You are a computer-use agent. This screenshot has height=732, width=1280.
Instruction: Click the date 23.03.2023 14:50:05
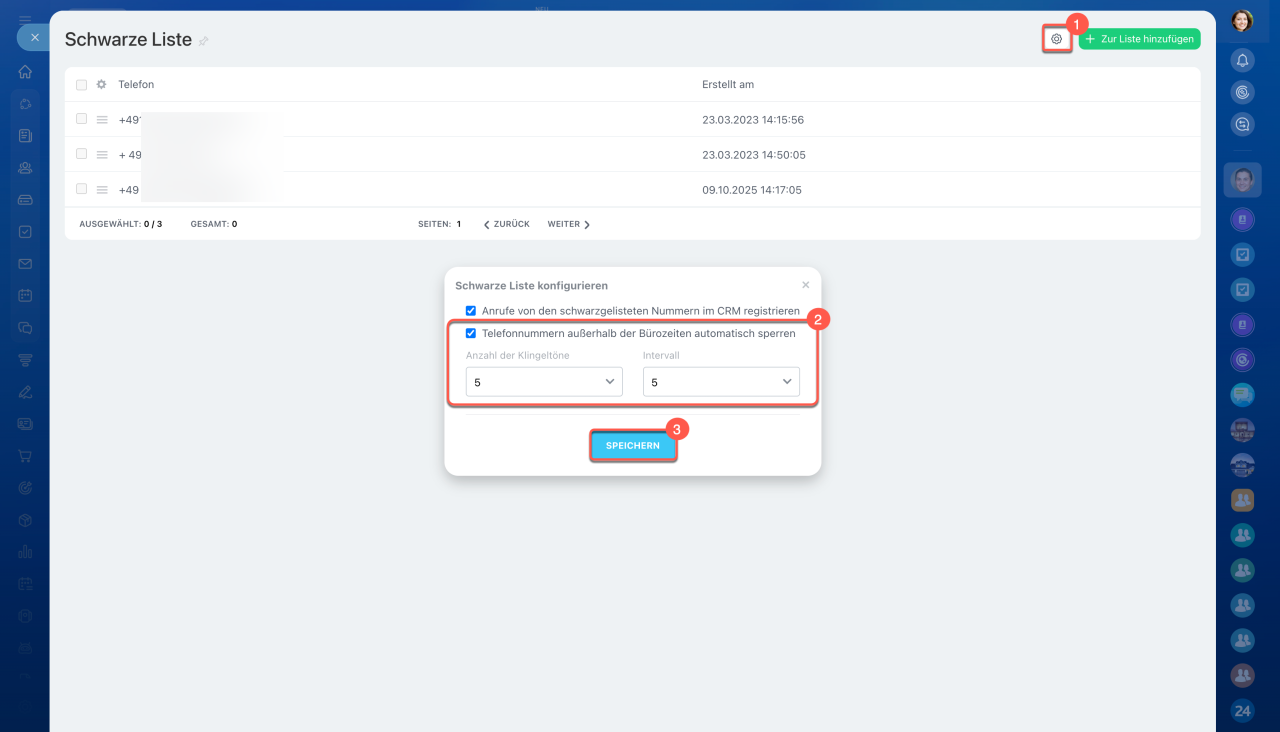coord(754,155)
